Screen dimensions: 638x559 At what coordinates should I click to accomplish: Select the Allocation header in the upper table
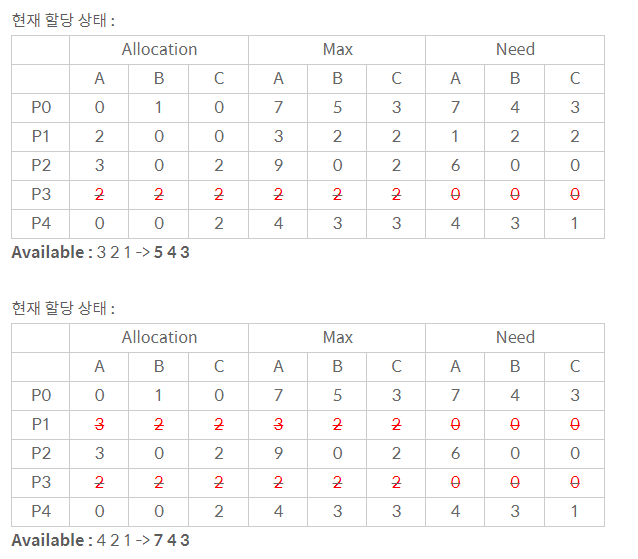(159, 49)
